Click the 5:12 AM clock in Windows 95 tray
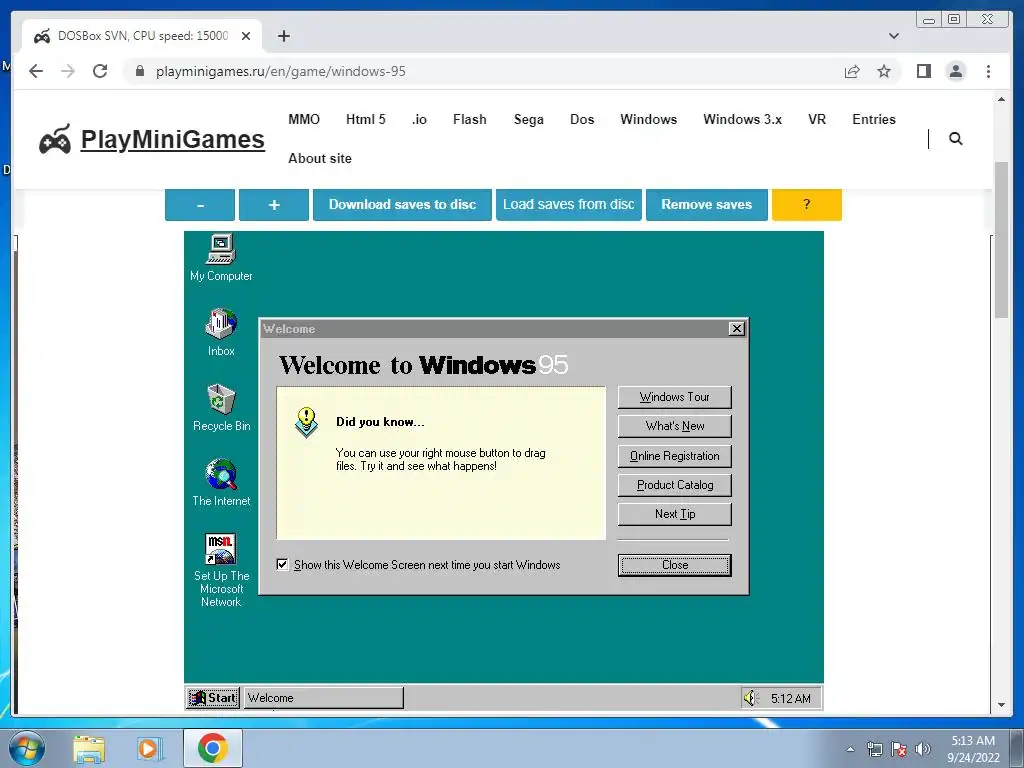1024x768 pixels. 790,698
